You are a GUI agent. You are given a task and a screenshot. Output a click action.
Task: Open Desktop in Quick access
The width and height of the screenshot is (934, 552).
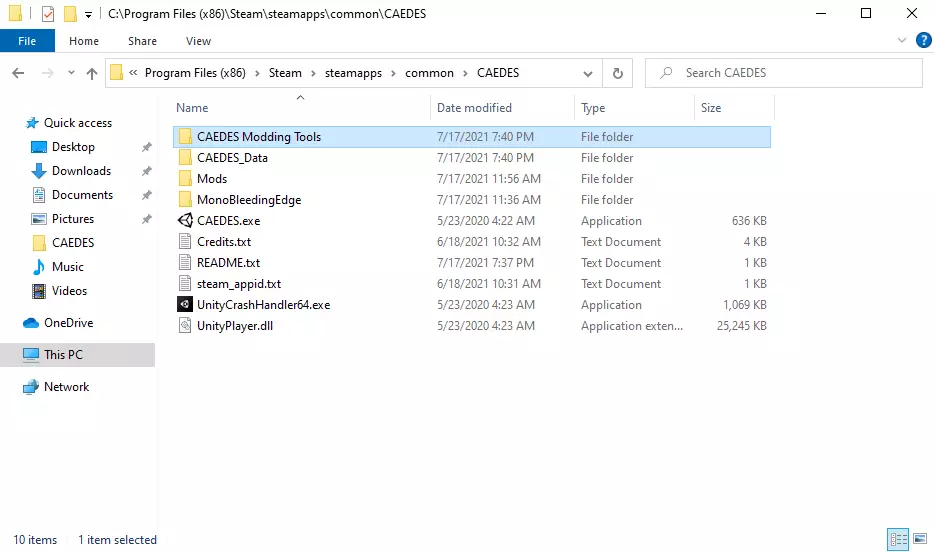(73, 147)
